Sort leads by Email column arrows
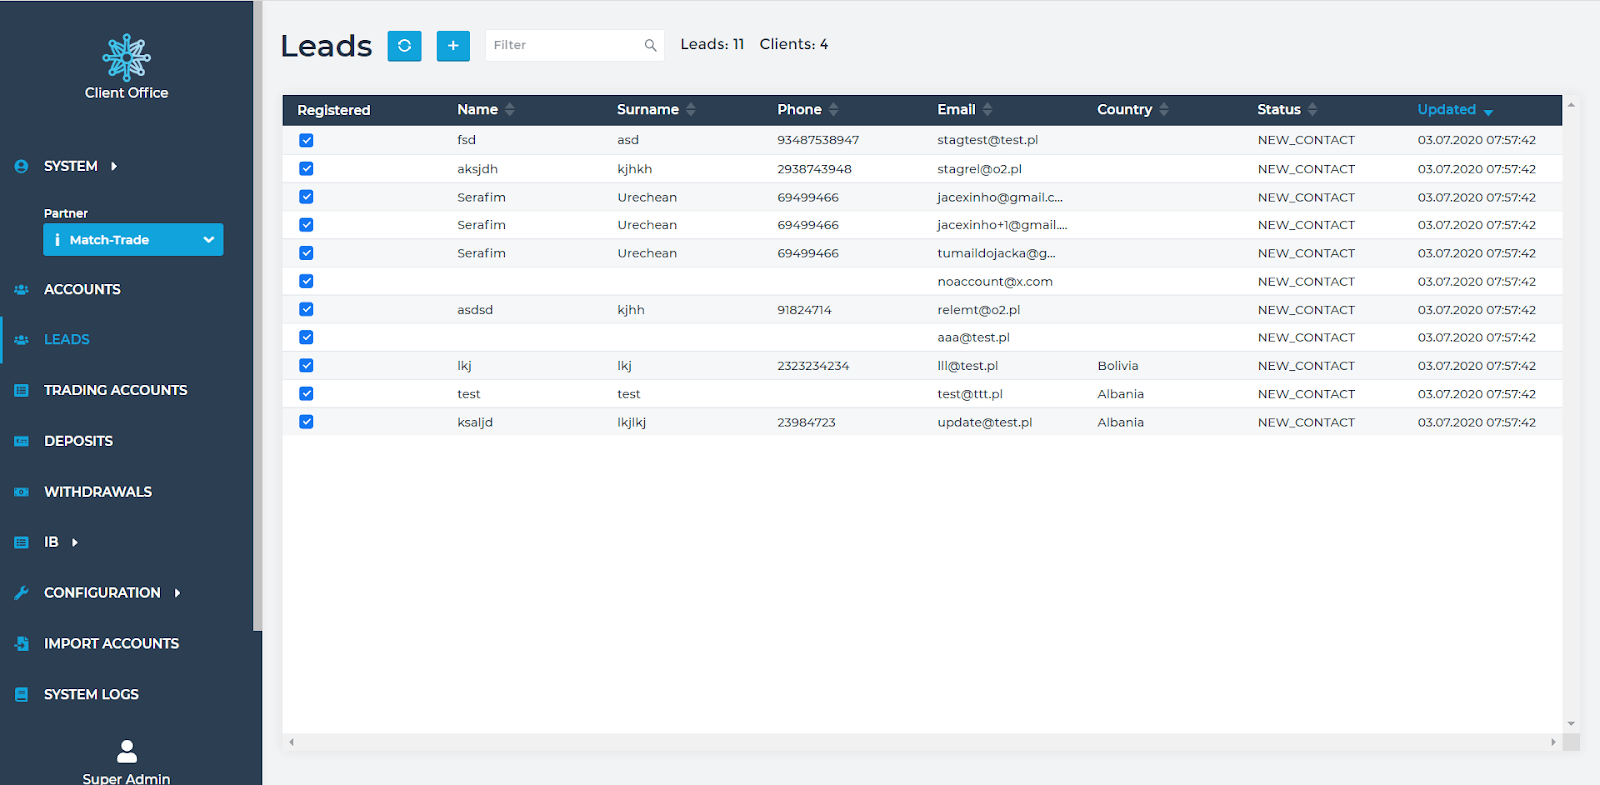 988,109
